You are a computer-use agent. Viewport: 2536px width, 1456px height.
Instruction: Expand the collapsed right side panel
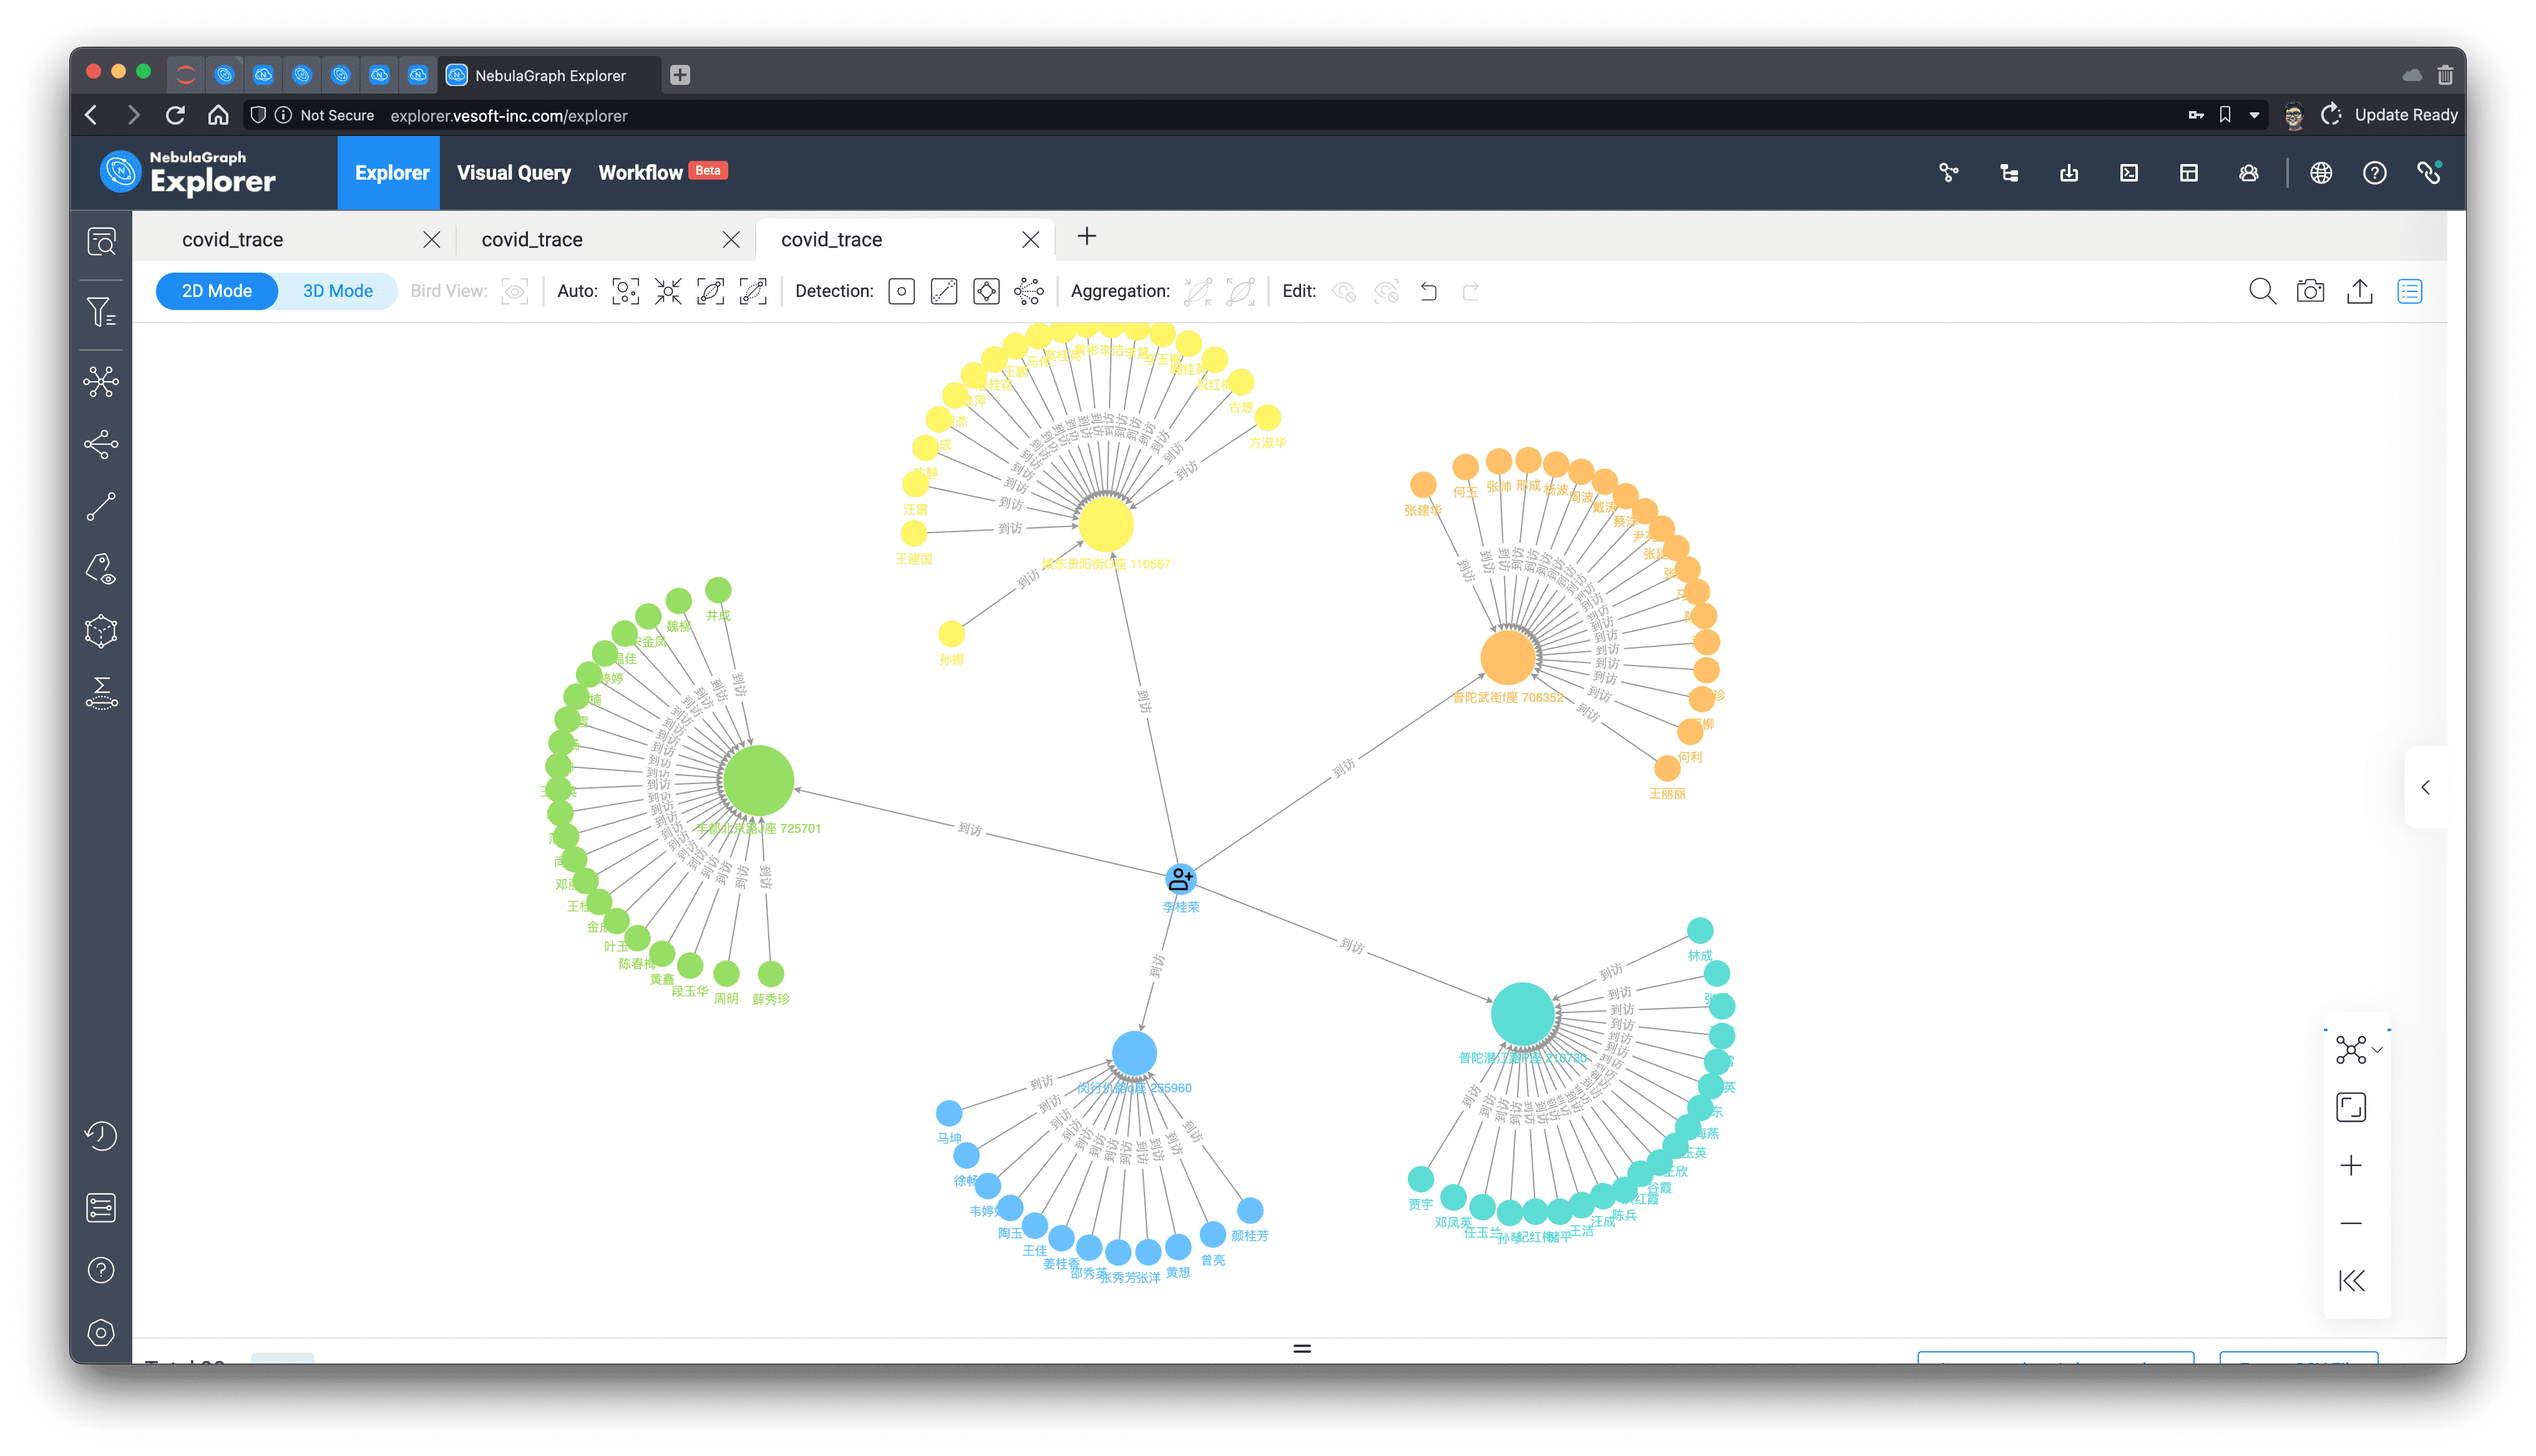click(x=2425, y=787)
